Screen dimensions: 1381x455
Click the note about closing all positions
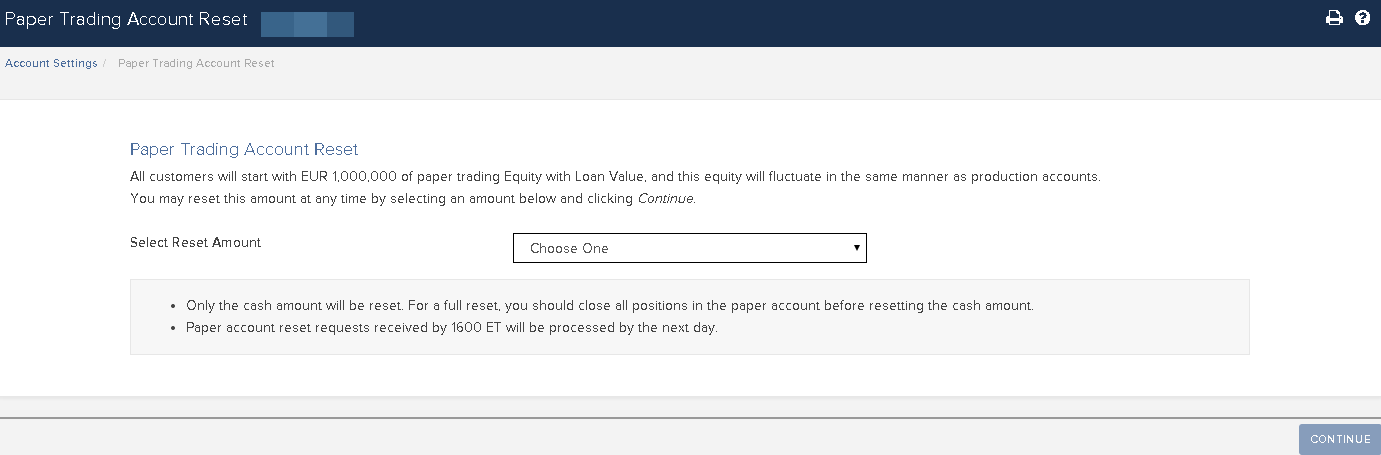click(609, 306)
